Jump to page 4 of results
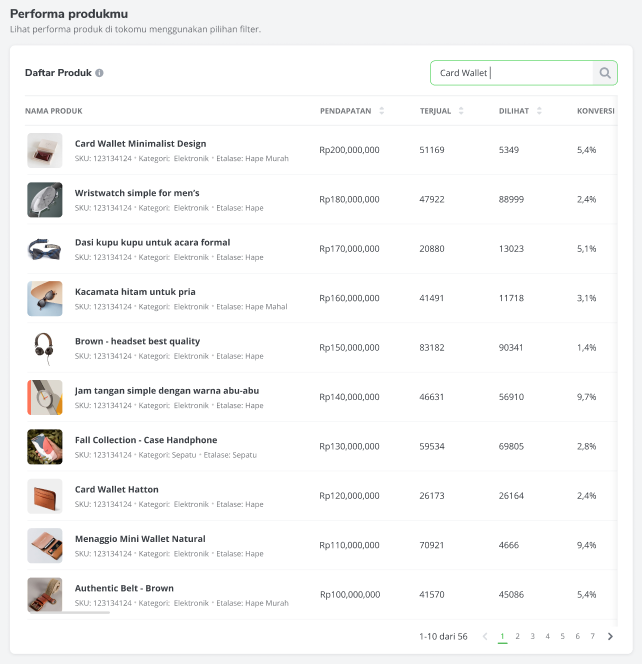The width and height of the screenshot is (642, 664). [547, 636]
